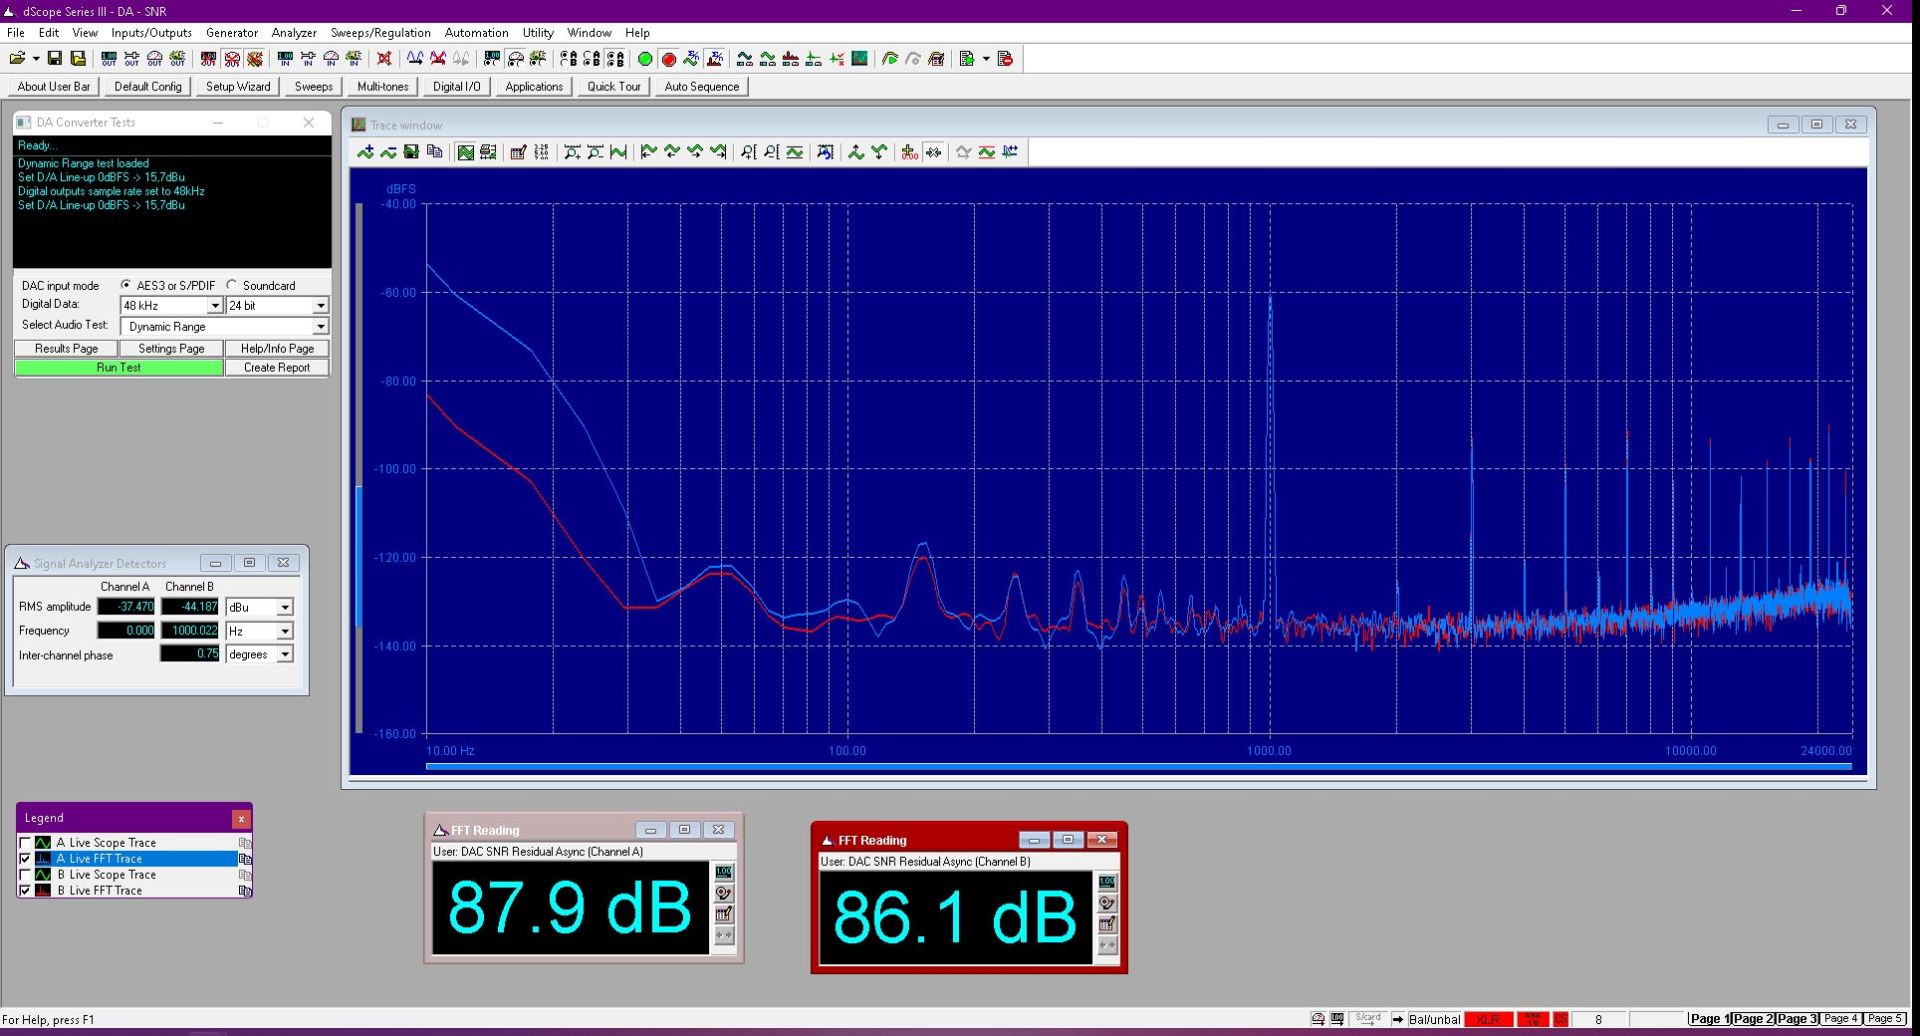The width and height of the screenshot is (1920, 1036).
Task: Open the 48 kHz sample rate dropdown
Action: (214, 306)
